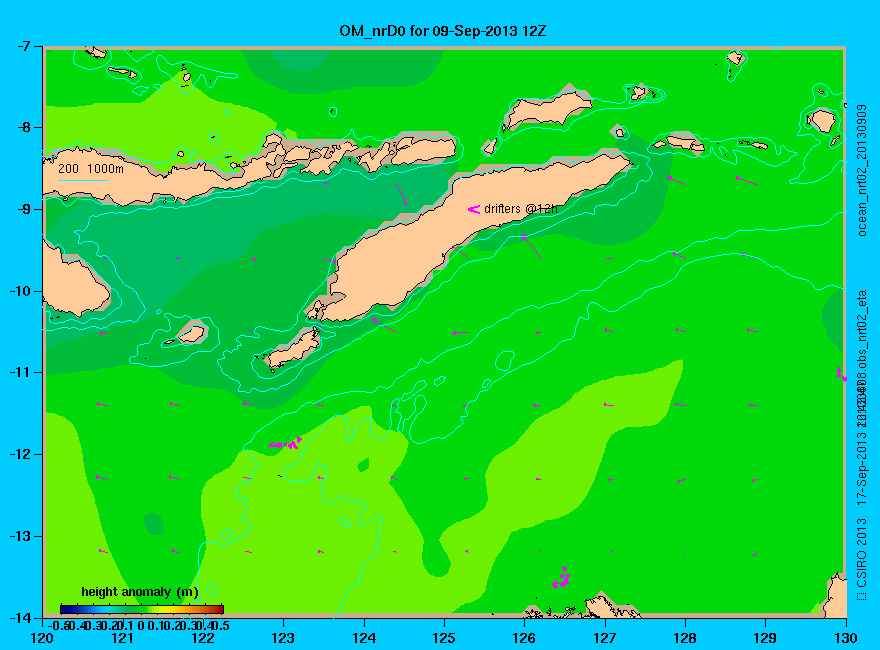Click the longitude axis label "122"
Viewport: 880px width, 650px height.
[x=203, y=638]
